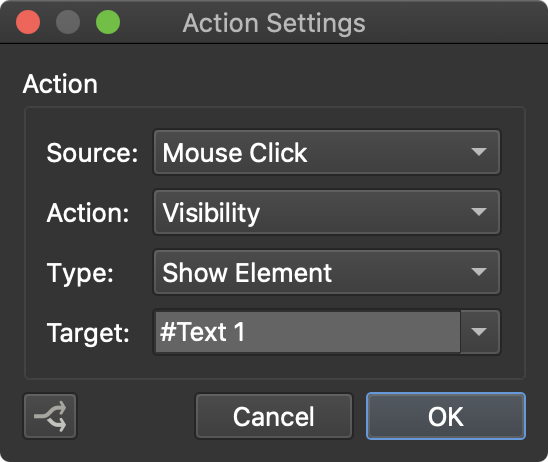This screenshot has height=462, width=548.
Task: Click the Target field containing #Text 1
Action: 308,332
